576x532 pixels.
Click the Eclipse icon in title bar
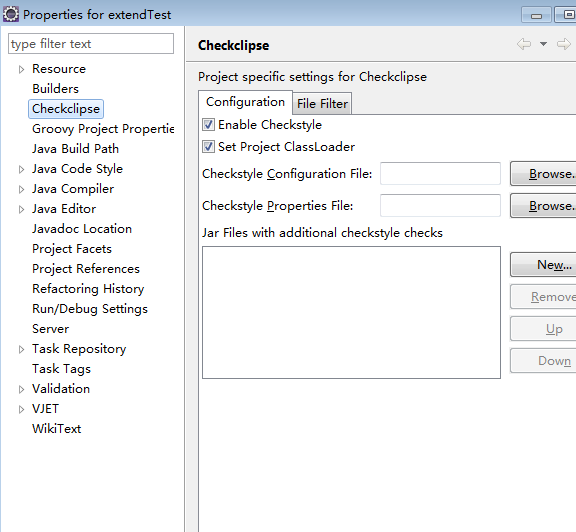(x=11, y=14)
